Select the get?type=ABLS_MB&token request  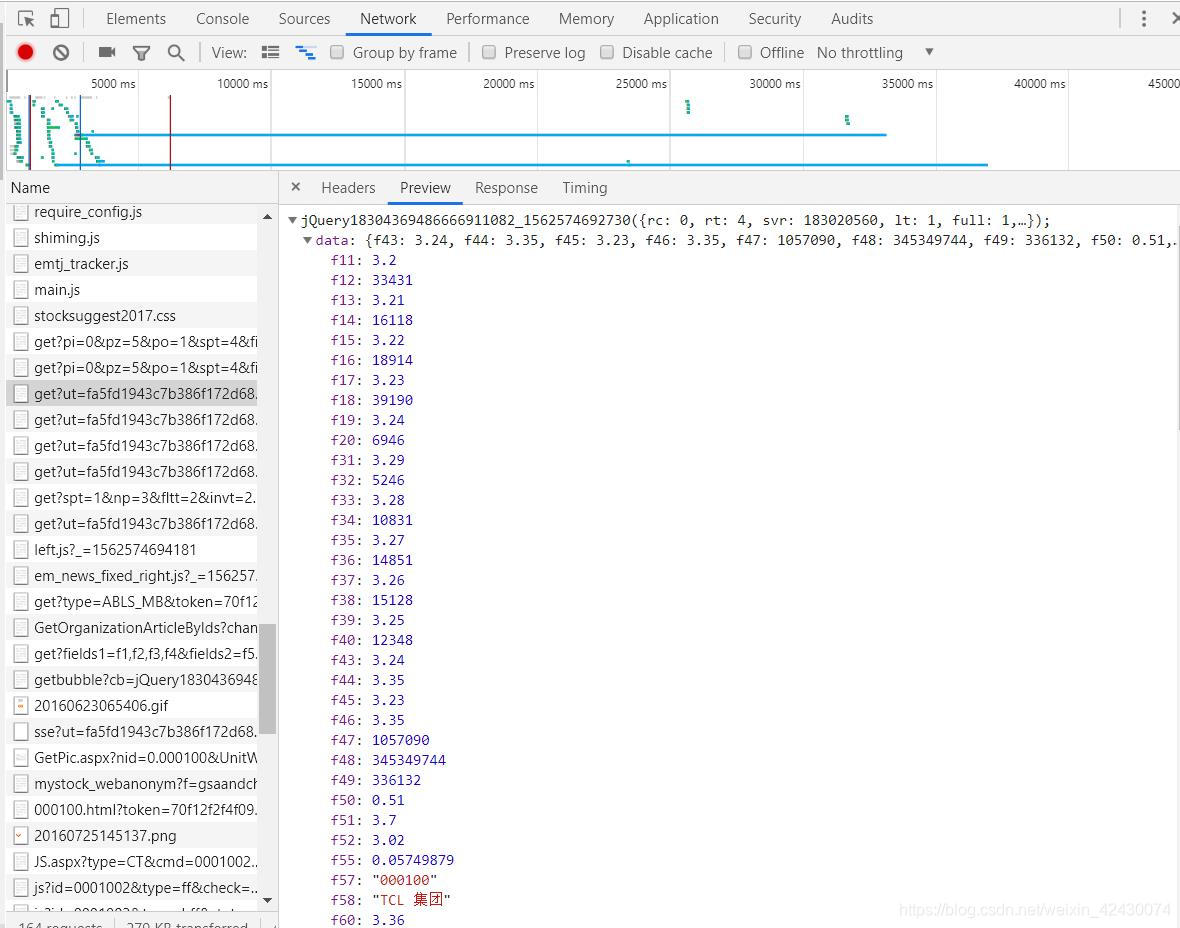pyautogui.click(x=132, y=602)
